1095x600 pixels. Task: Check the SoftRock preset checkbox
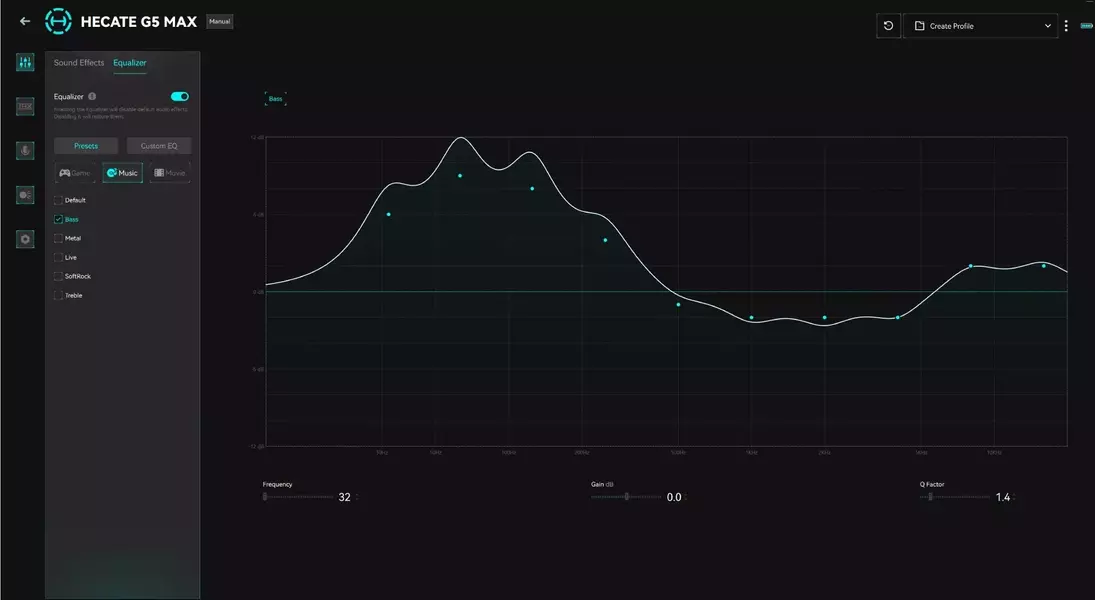[59, 277]
